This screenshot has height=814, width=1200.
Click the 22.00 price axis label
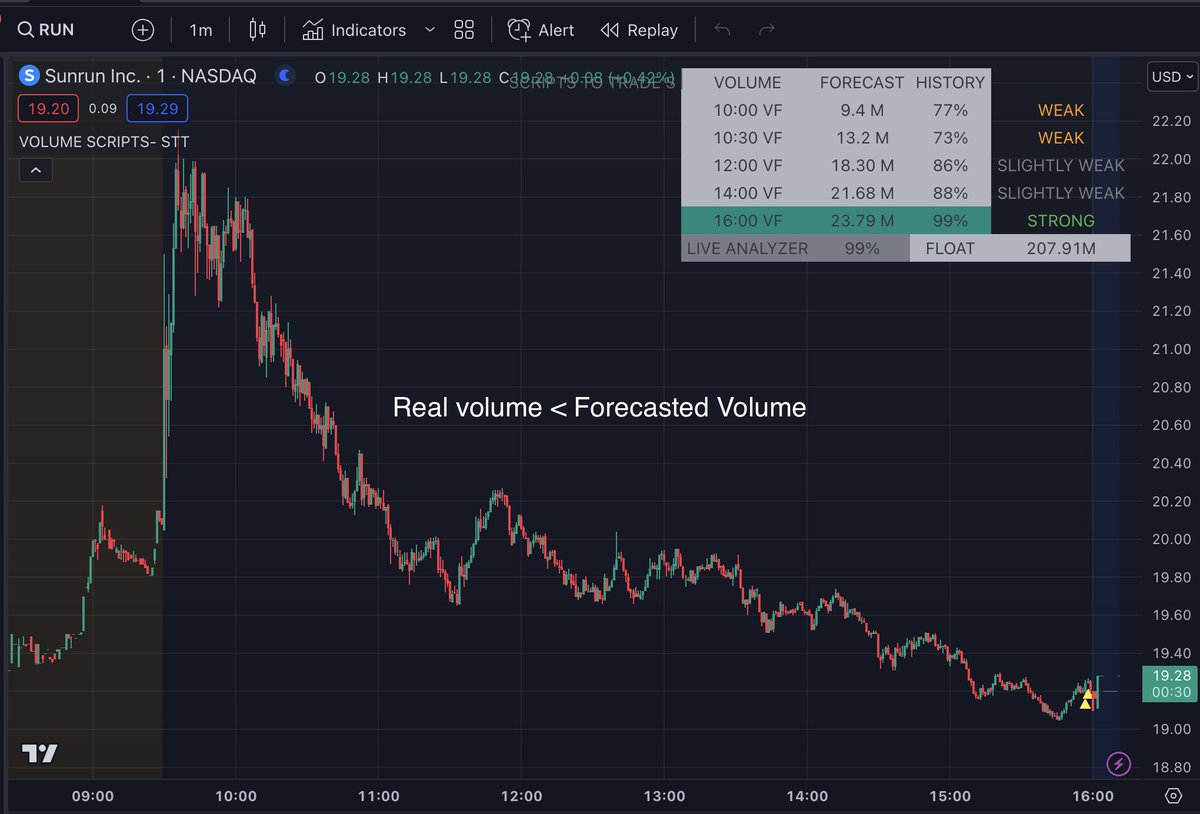(x=1170, y=159)
